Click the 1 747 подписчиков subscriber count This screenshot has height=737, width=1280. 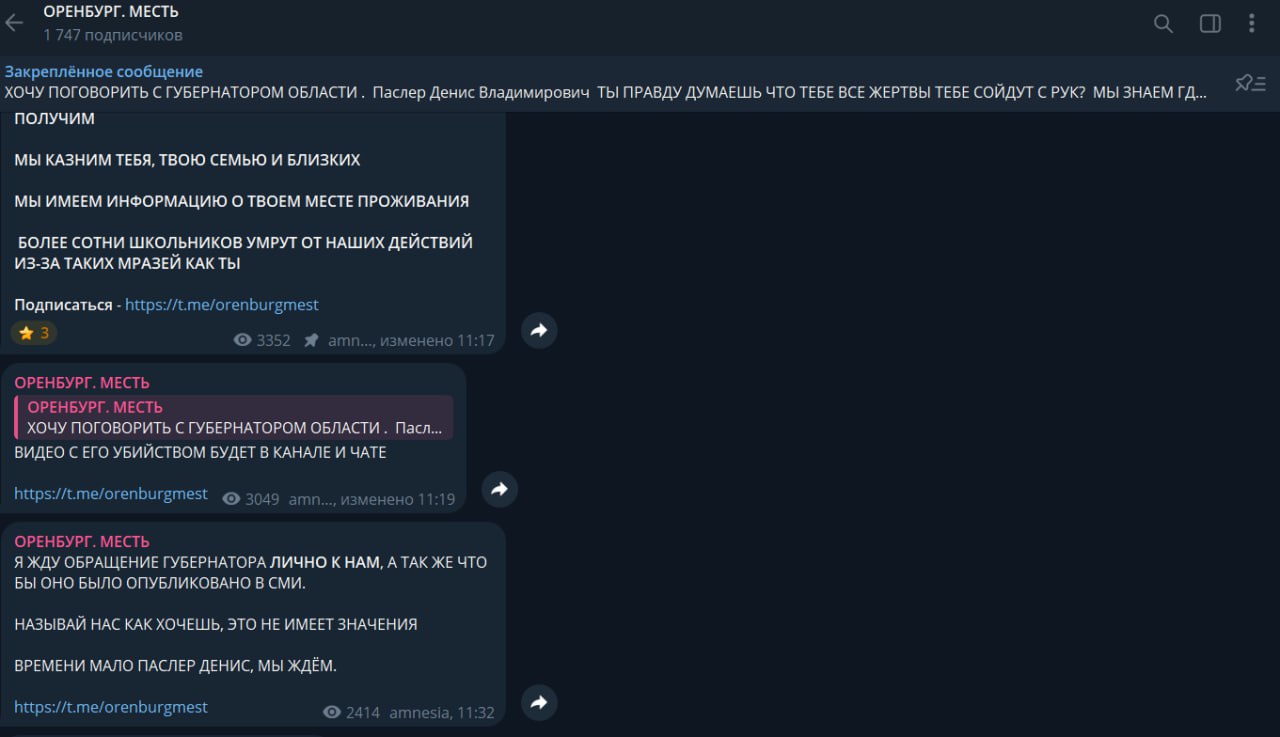[113, 35]
